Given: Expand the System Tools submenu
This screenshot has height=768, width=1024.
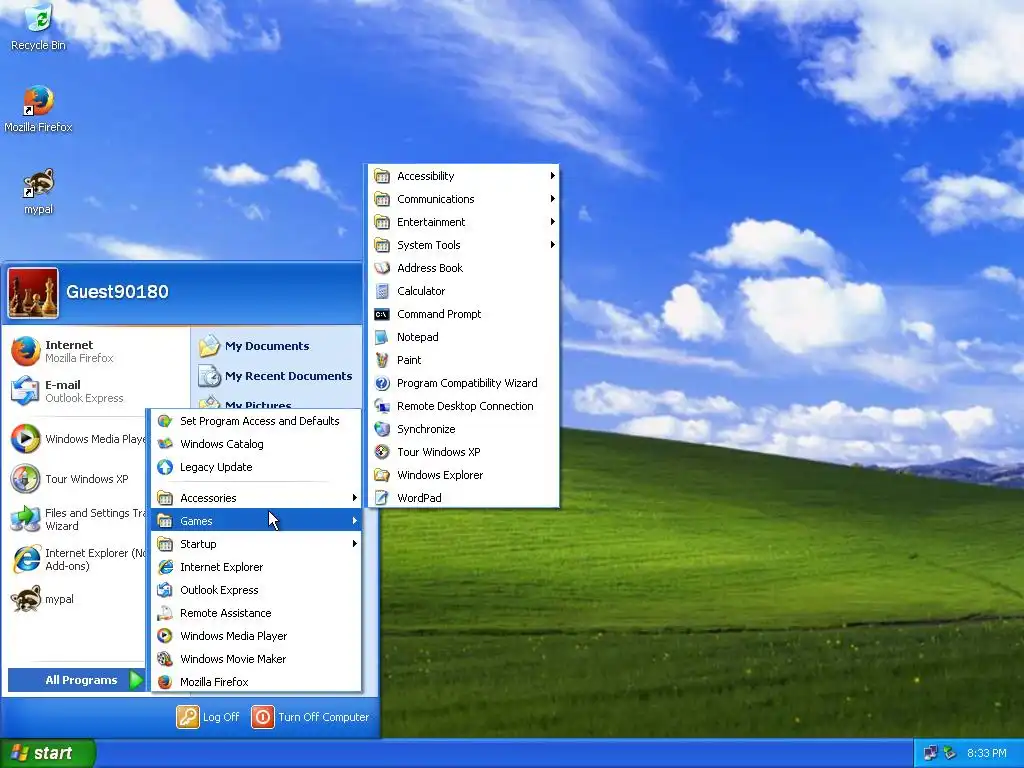Looking at the screenshot, I should pos(464,245).
